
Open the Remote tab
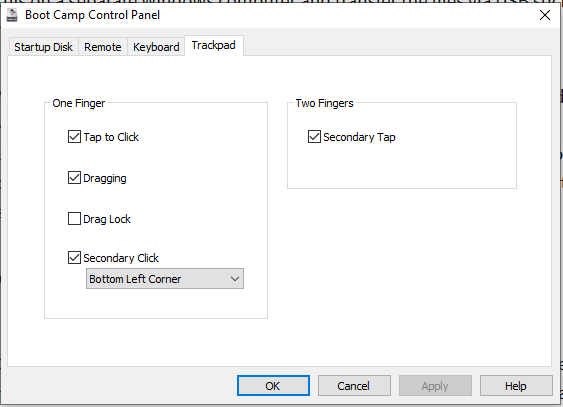coord(103,47)
